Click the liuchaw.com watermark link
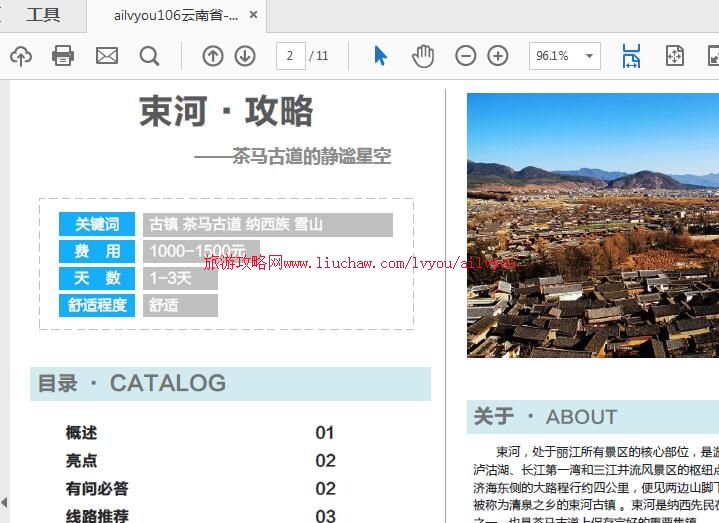This screenshot has height=523, width=719. click(x=360, y=263)
